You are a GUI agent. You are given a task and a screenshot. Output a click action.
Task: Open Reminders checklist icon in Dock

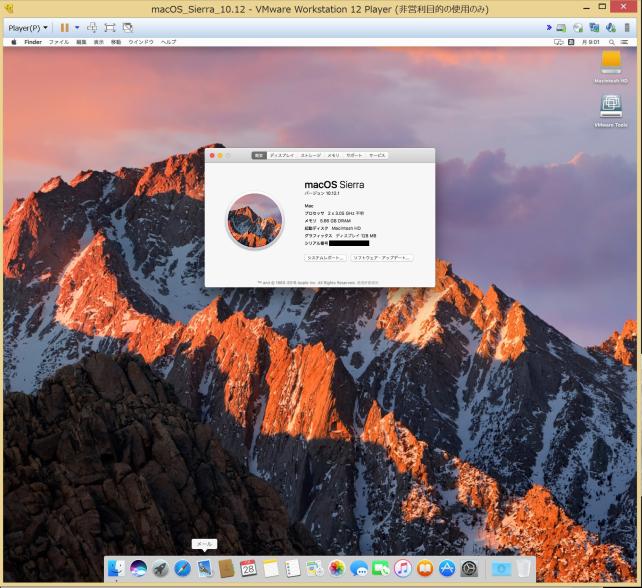tap(292, 568)
